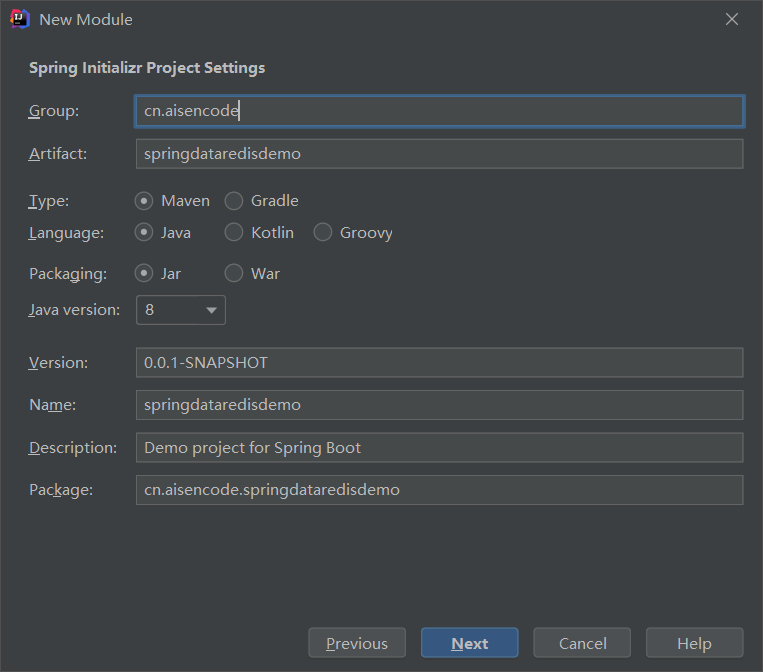Viewport: 763px width, 672px height.
Task: Focus the Package text field
Action: pos(439,490)
